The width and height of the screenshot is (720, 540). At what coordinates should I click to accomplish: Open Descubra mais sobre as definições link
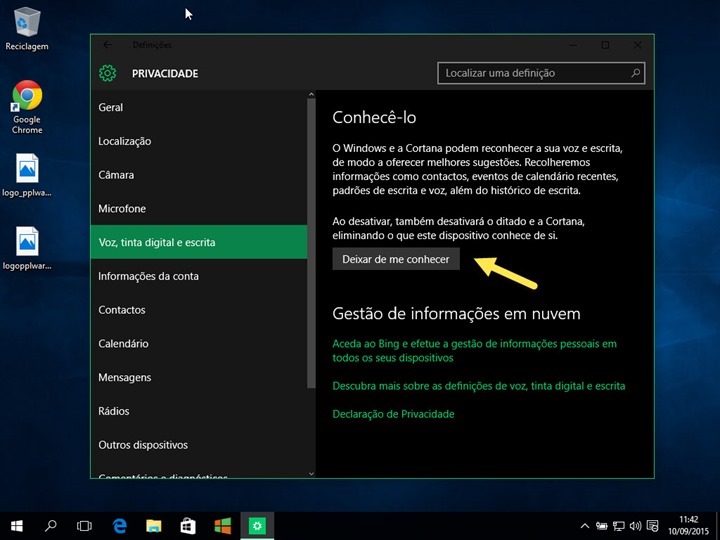pos(479,386)
